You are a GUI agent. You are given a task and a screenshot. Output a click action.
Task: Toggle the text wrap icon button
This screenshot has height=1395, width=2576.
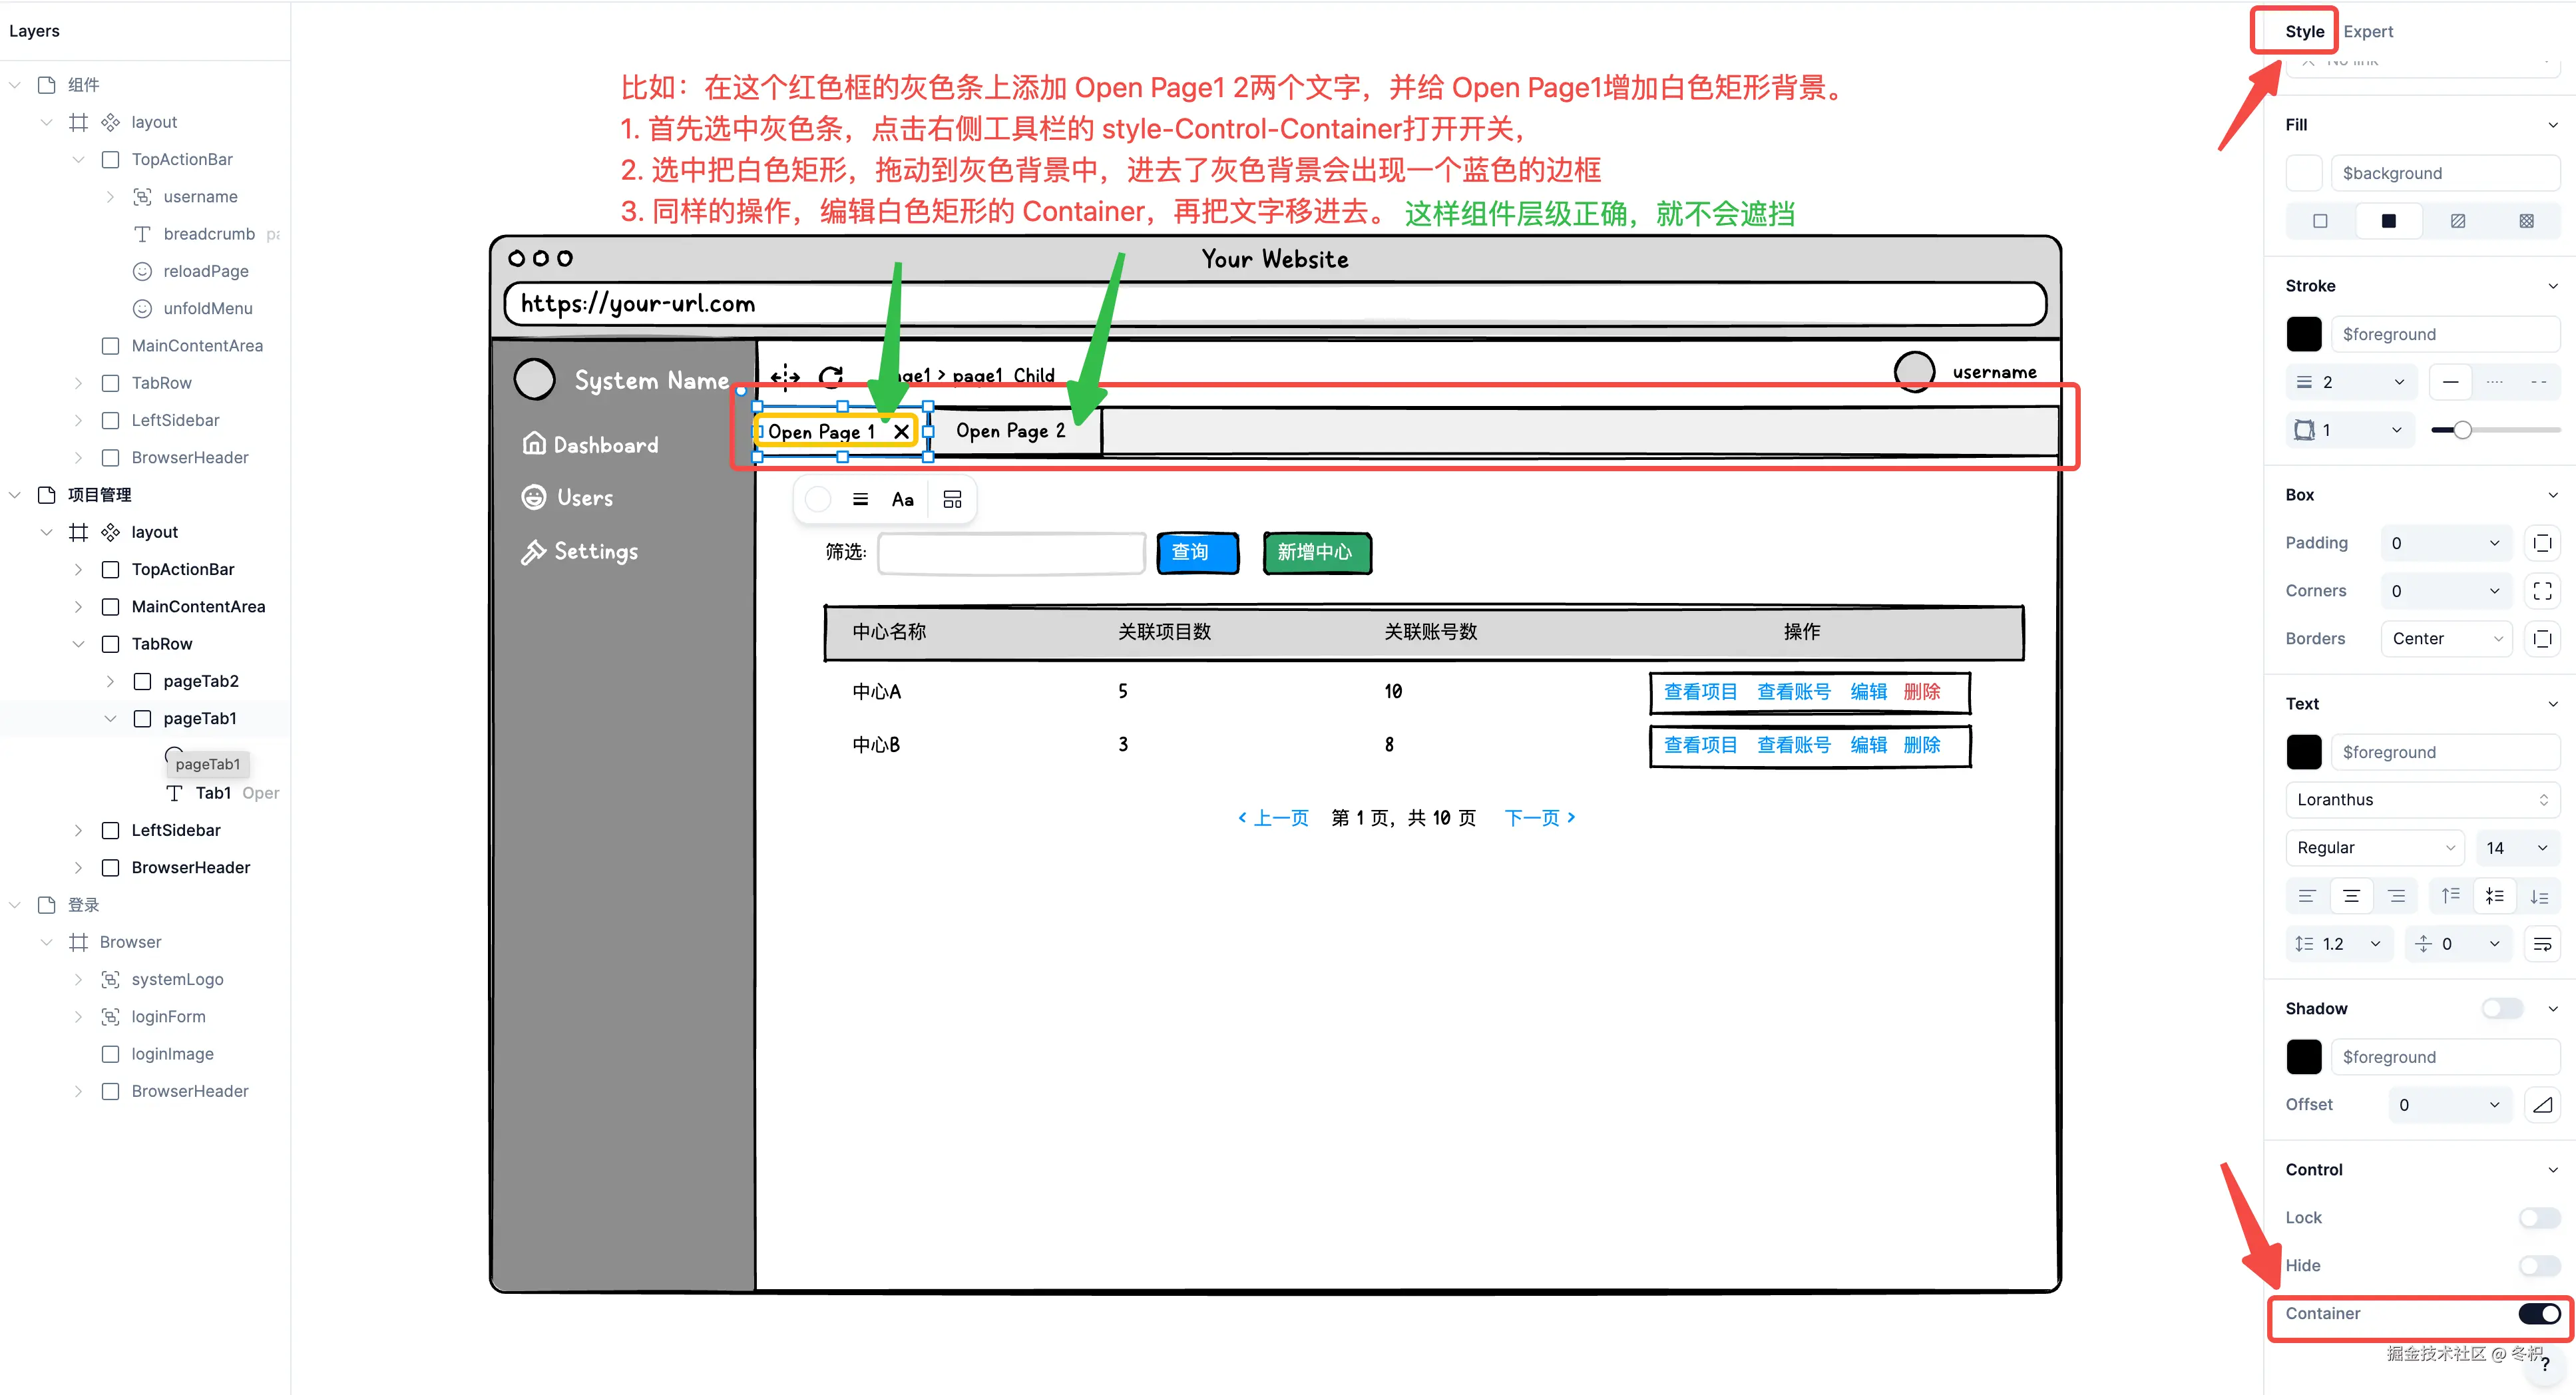coord(2542,944)
